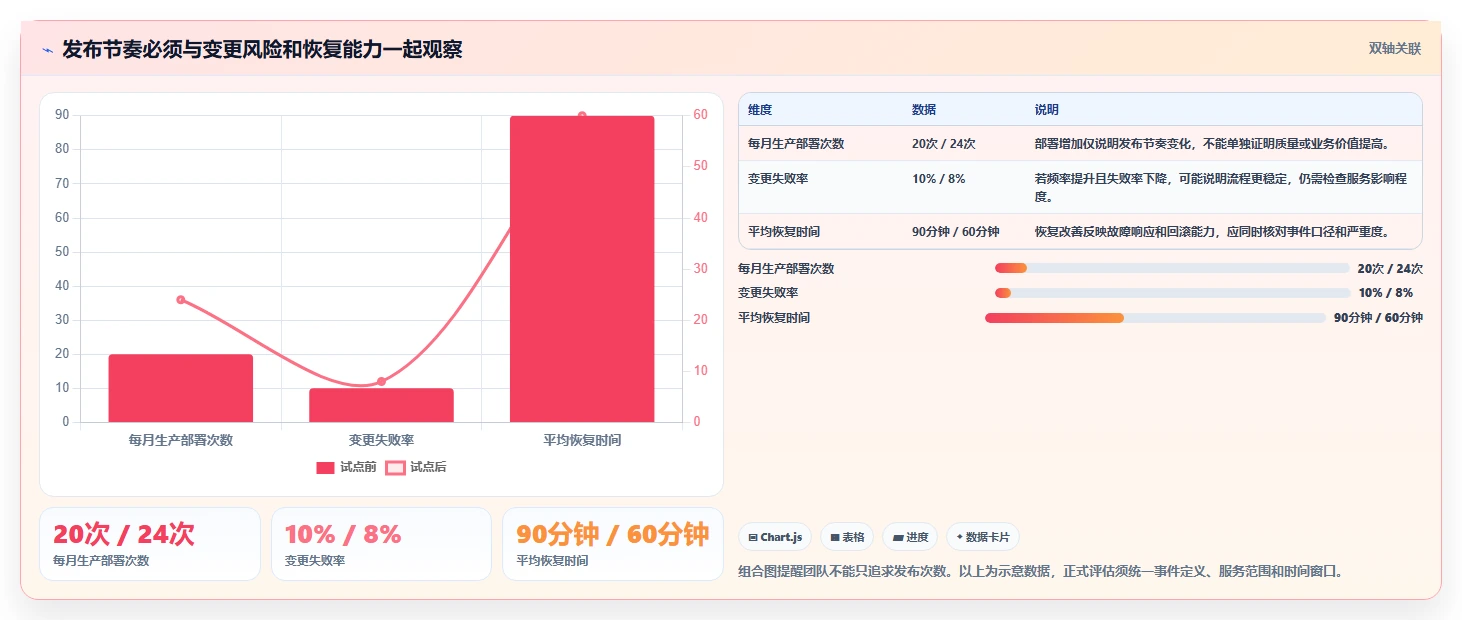Select the 表格 chip

pos(847,537)
